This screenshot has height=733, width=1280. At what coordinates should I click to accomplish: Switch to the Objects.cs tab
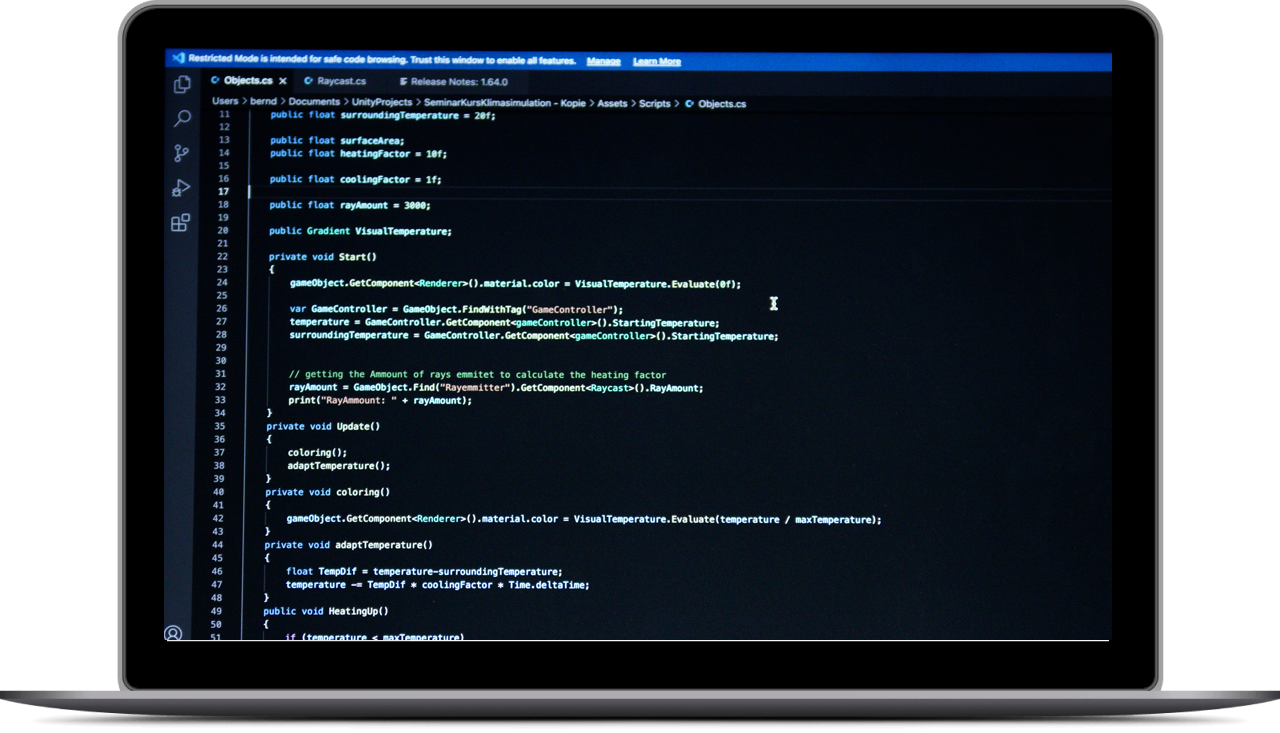(247, 81)
